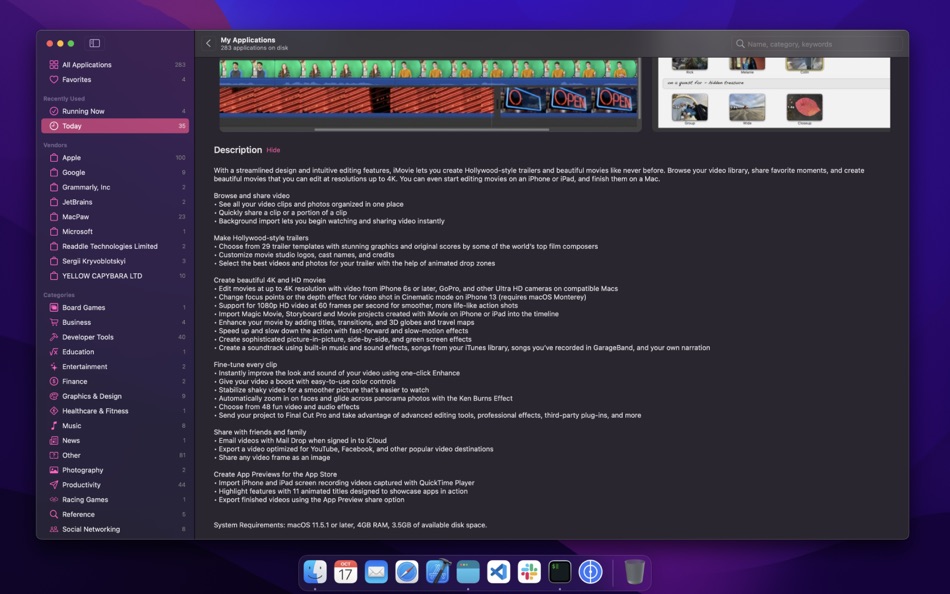Image resolution: width=950 pixels, height=594 pixels.
Task: Open YELLOW CAPYBARA LTD vendor
Action: 115,276
